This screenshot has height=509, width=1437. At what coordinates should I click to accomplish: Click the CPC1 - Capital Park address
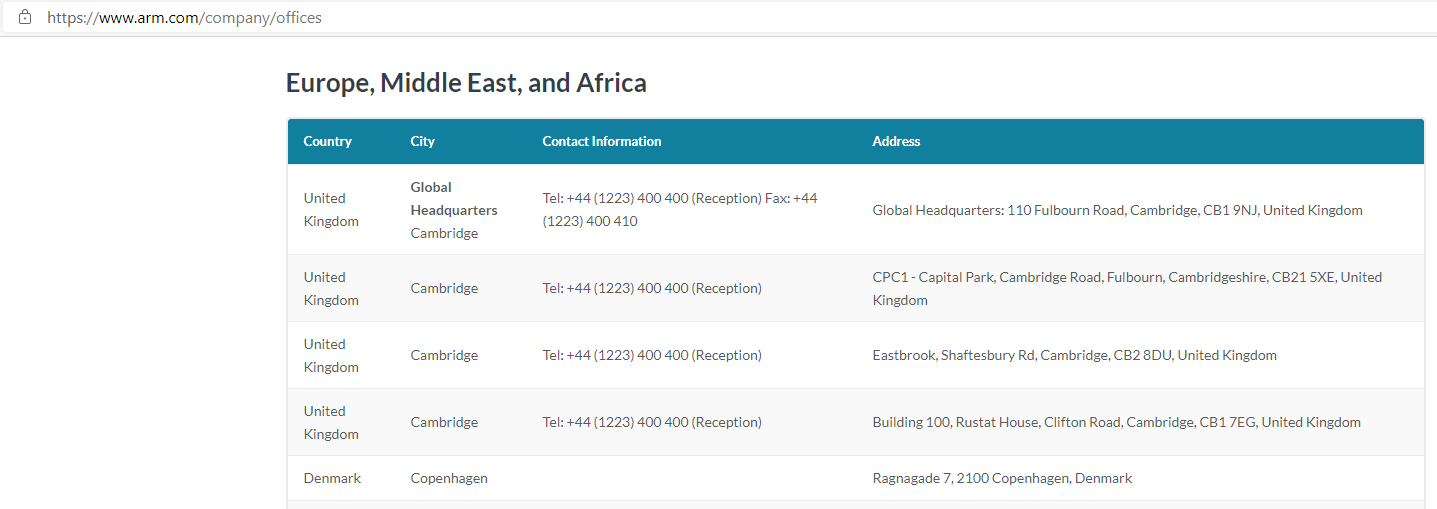1127,288
